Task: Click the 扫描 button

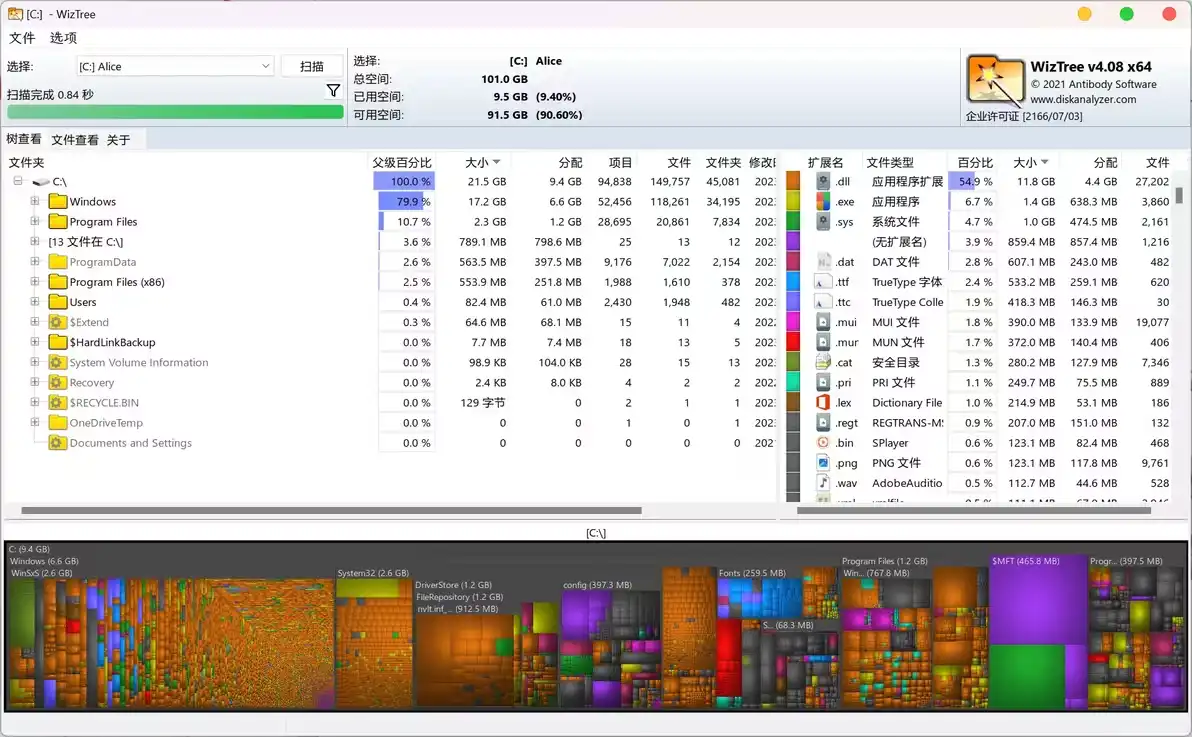Action: point(312,66)
